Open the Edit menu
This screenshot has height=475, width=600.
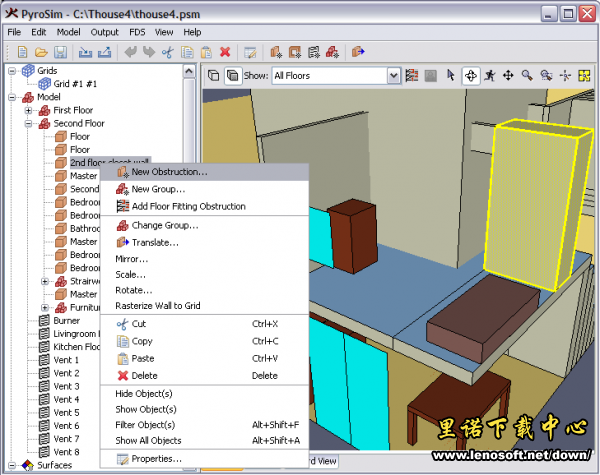point(39,32)
